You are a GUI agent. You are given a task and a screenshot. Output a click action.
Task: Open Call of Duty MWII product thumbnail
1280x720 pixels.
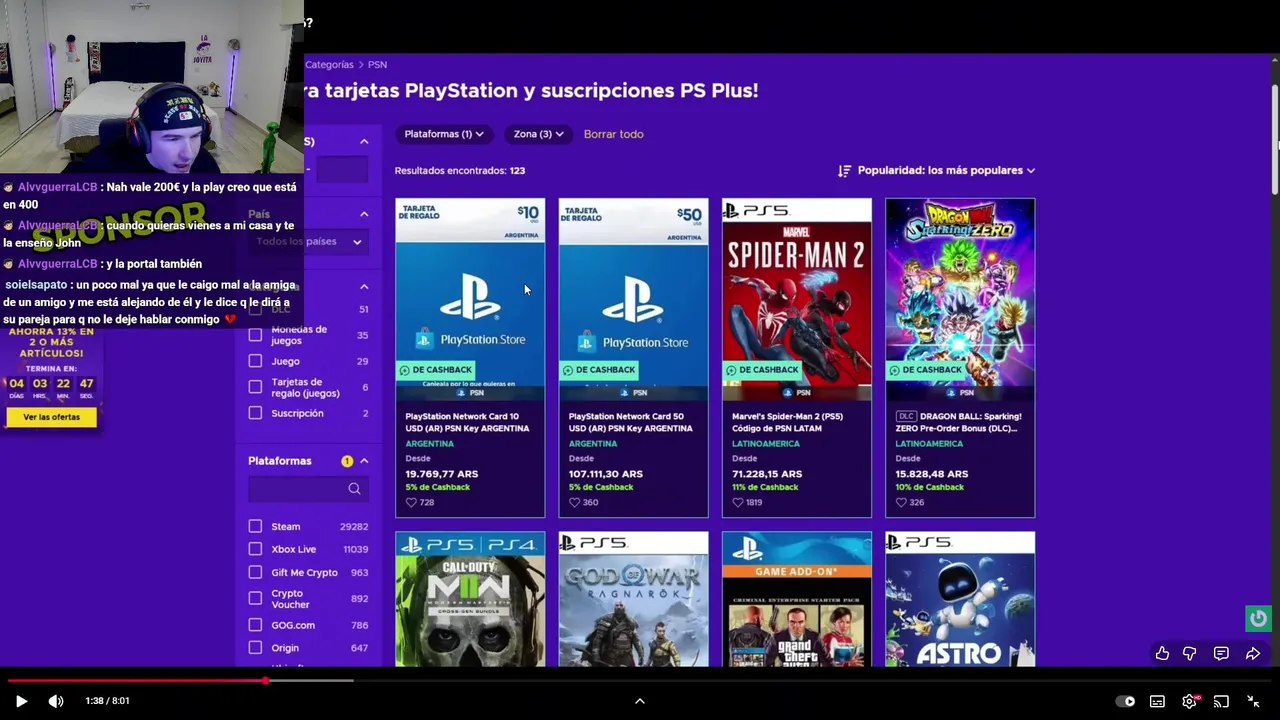[x=470, y=599]
